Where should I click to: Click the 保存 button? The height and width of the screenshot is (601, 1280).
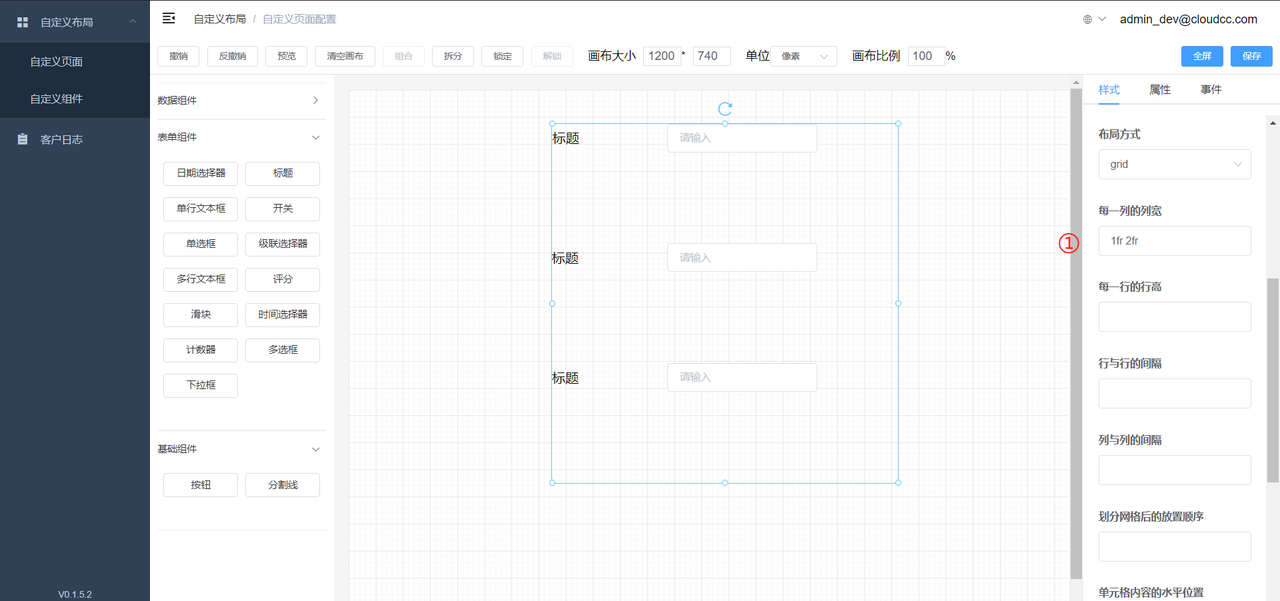tap(1251, 56)
